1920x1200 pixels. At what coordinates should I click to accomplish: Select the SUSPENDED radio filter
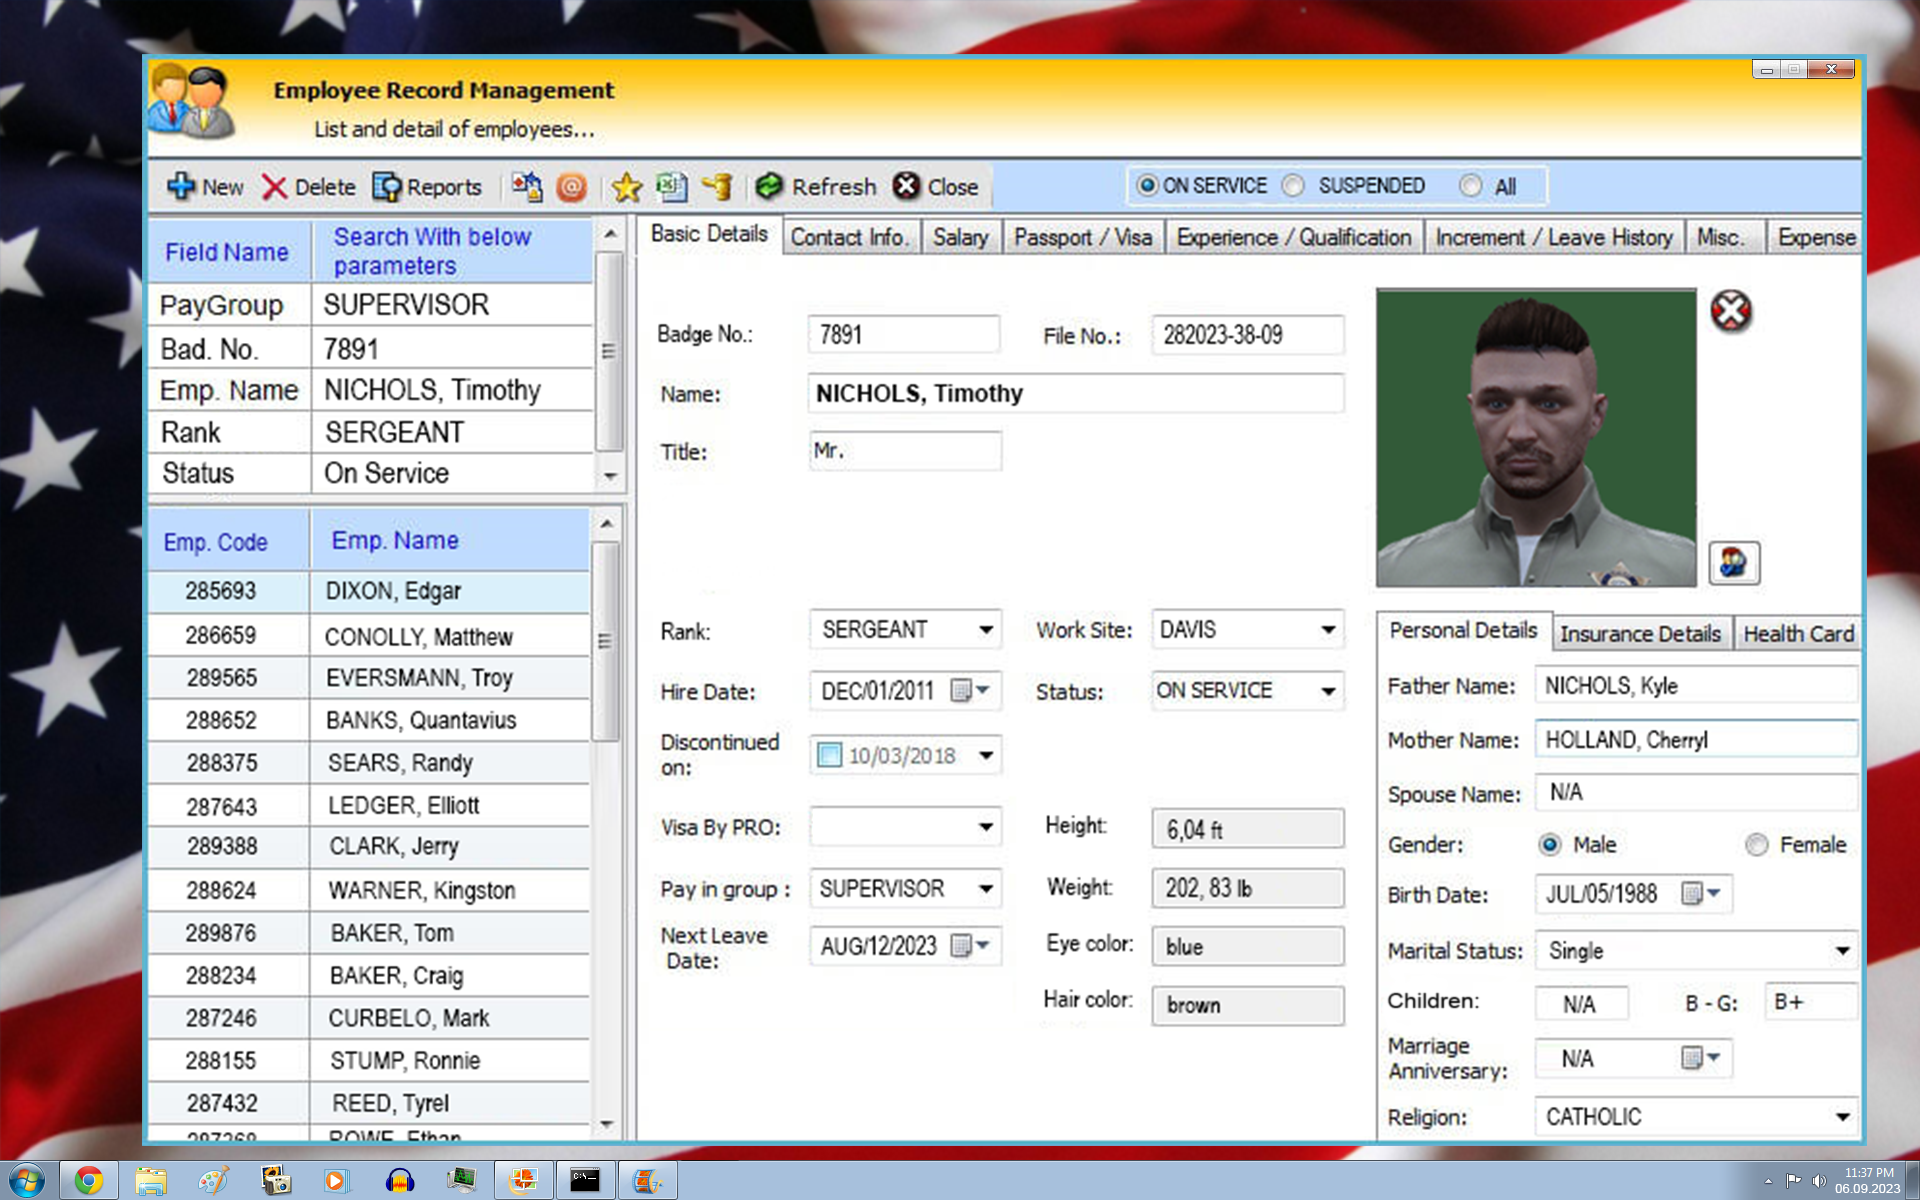pyautogui.click(x=1294, y=186)
